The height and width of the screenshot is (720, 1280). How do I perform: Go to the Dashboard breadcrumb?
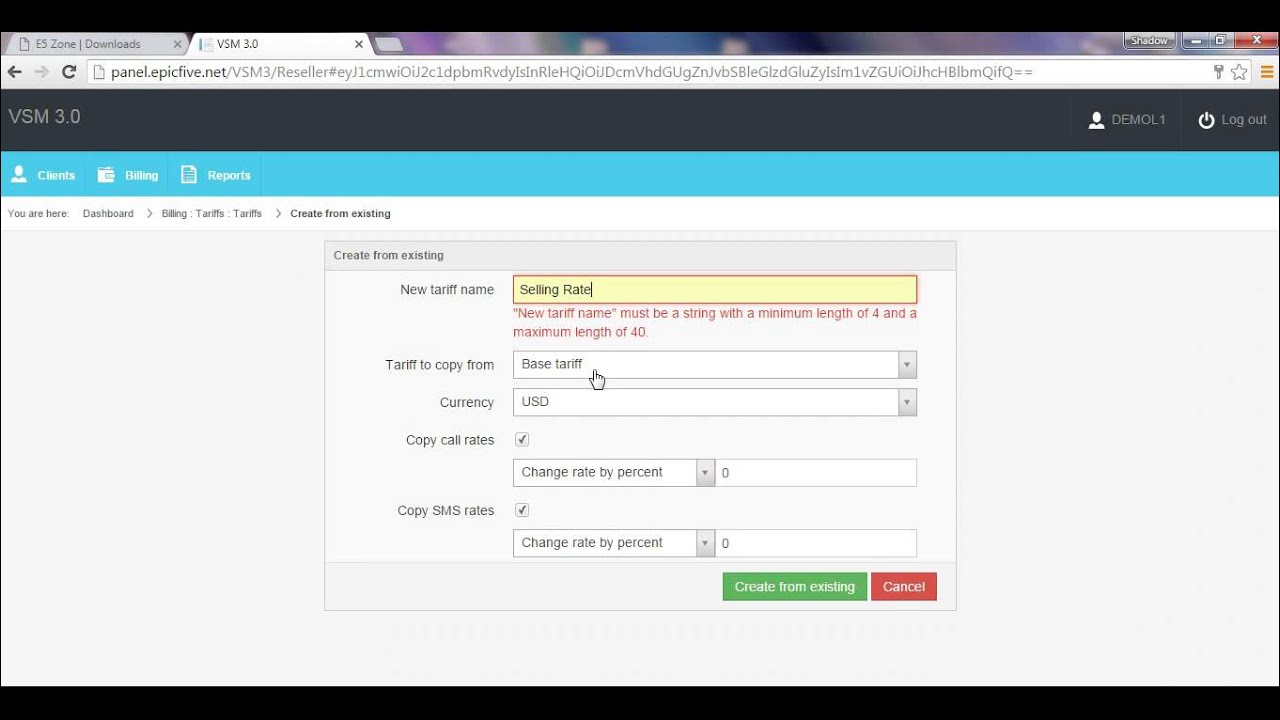point(108,214)
